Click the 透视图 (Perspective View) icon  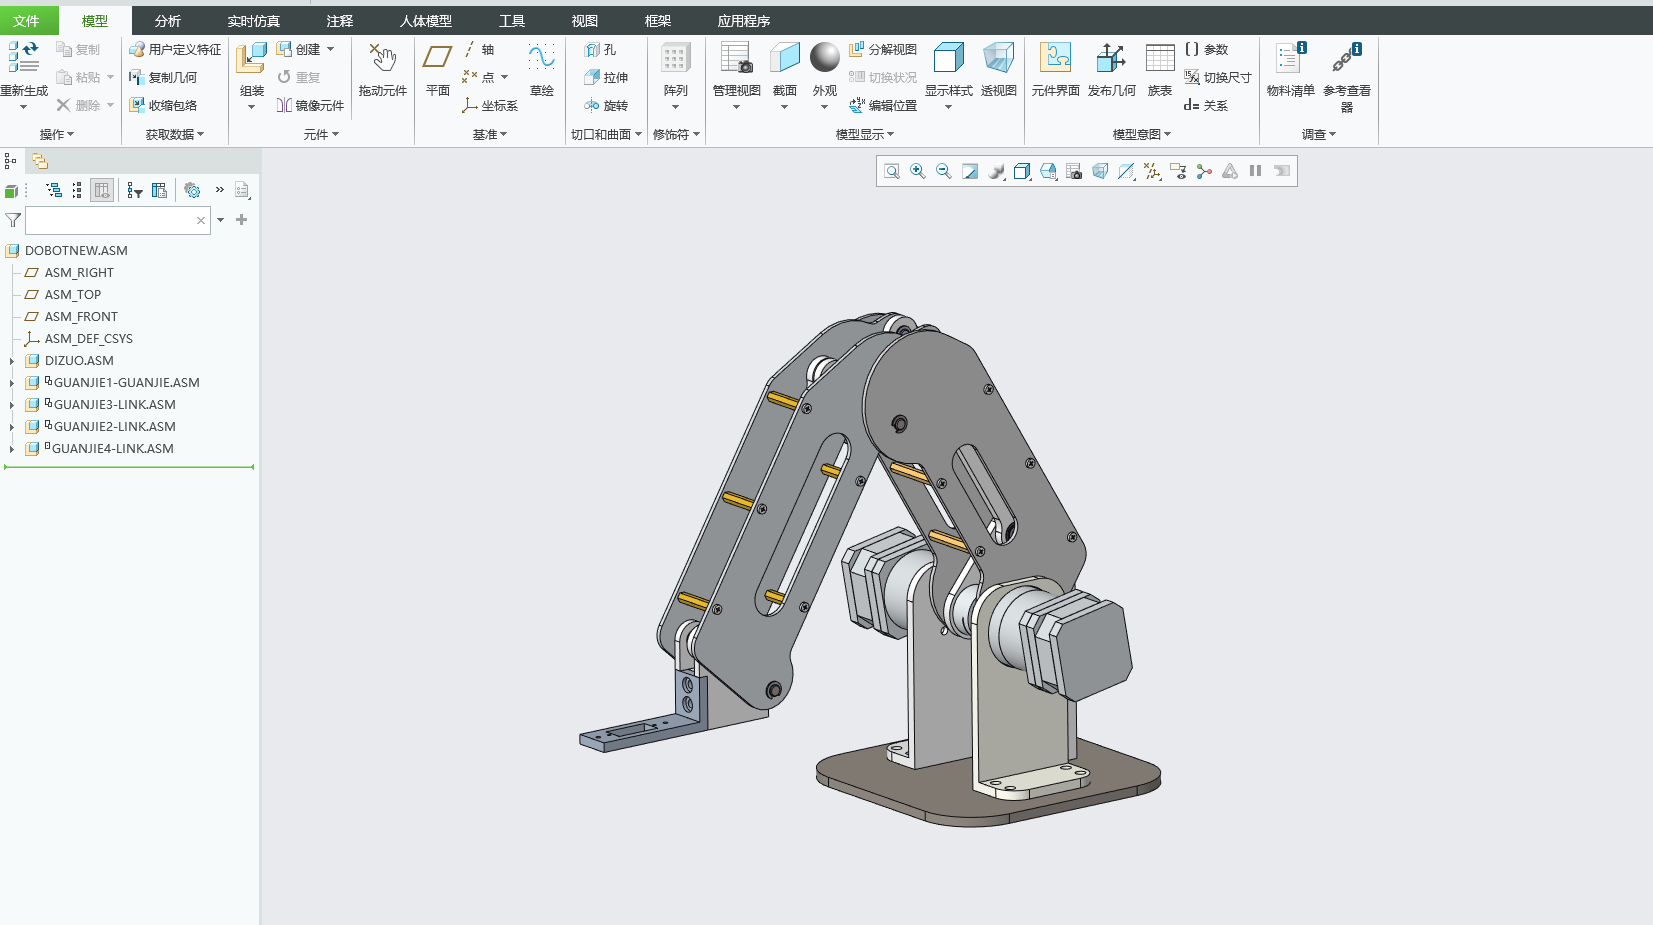pyautogui.click(x=998, y=58)
